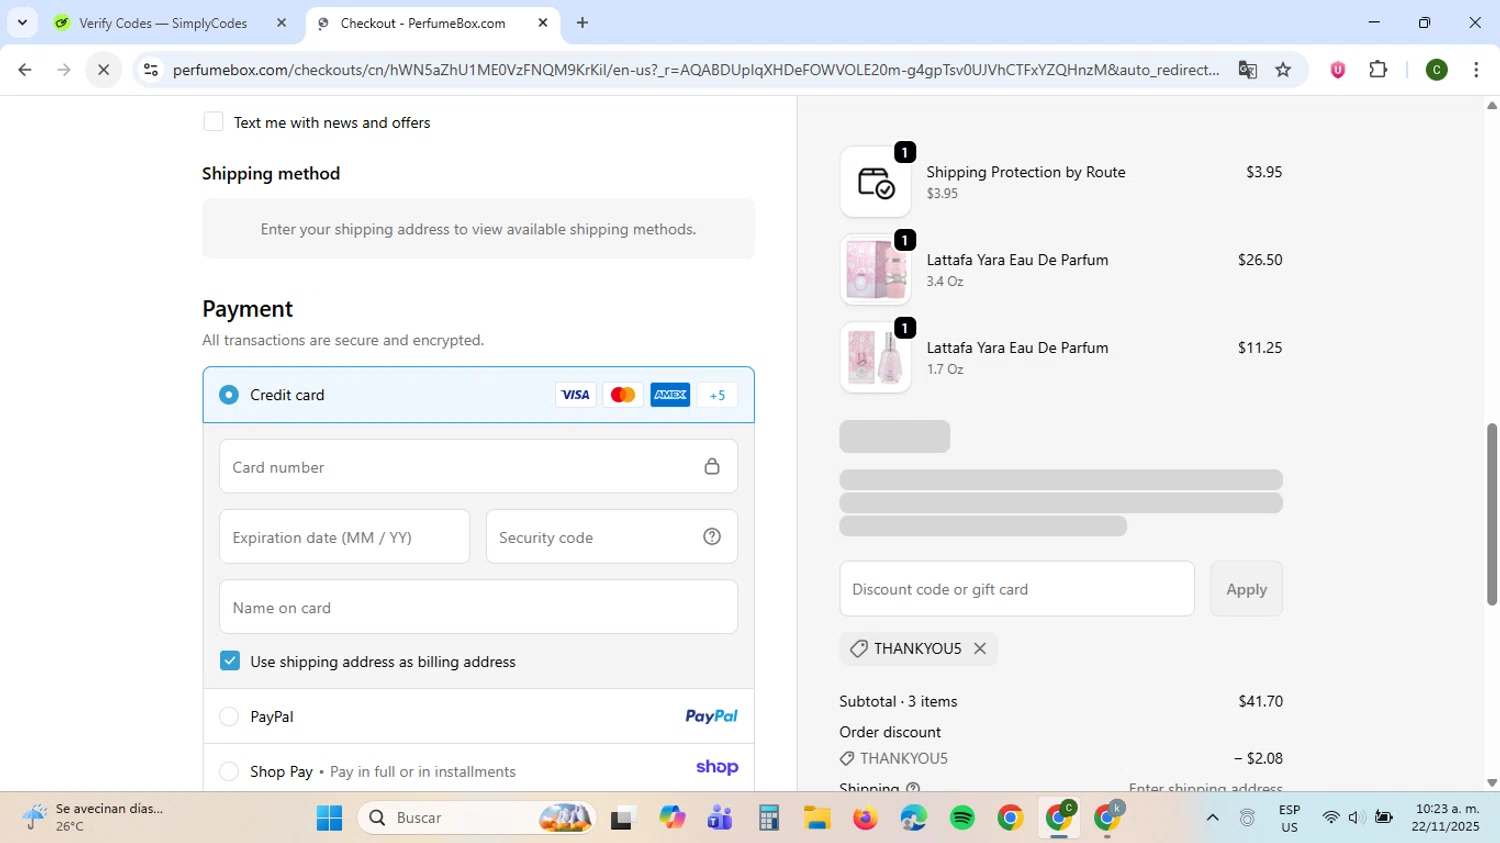Open the Chrome tab search dropdown arrow
This screenshot has height=843, width=1500.
coord(22,22)
